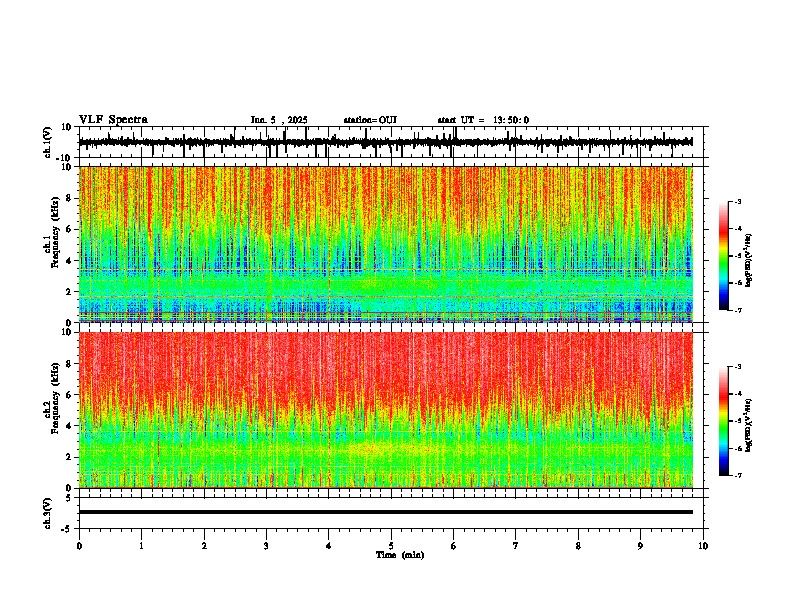Click the "start UT = 13:50: 0" text

click(483, 120)
